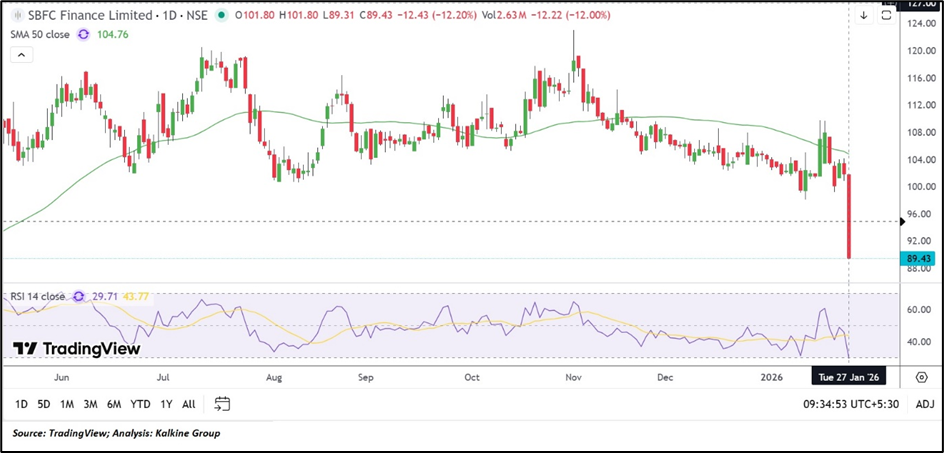Select the YTD range button
The width and height of the screenshot is (944, 453).
click(x=140, y=404)
